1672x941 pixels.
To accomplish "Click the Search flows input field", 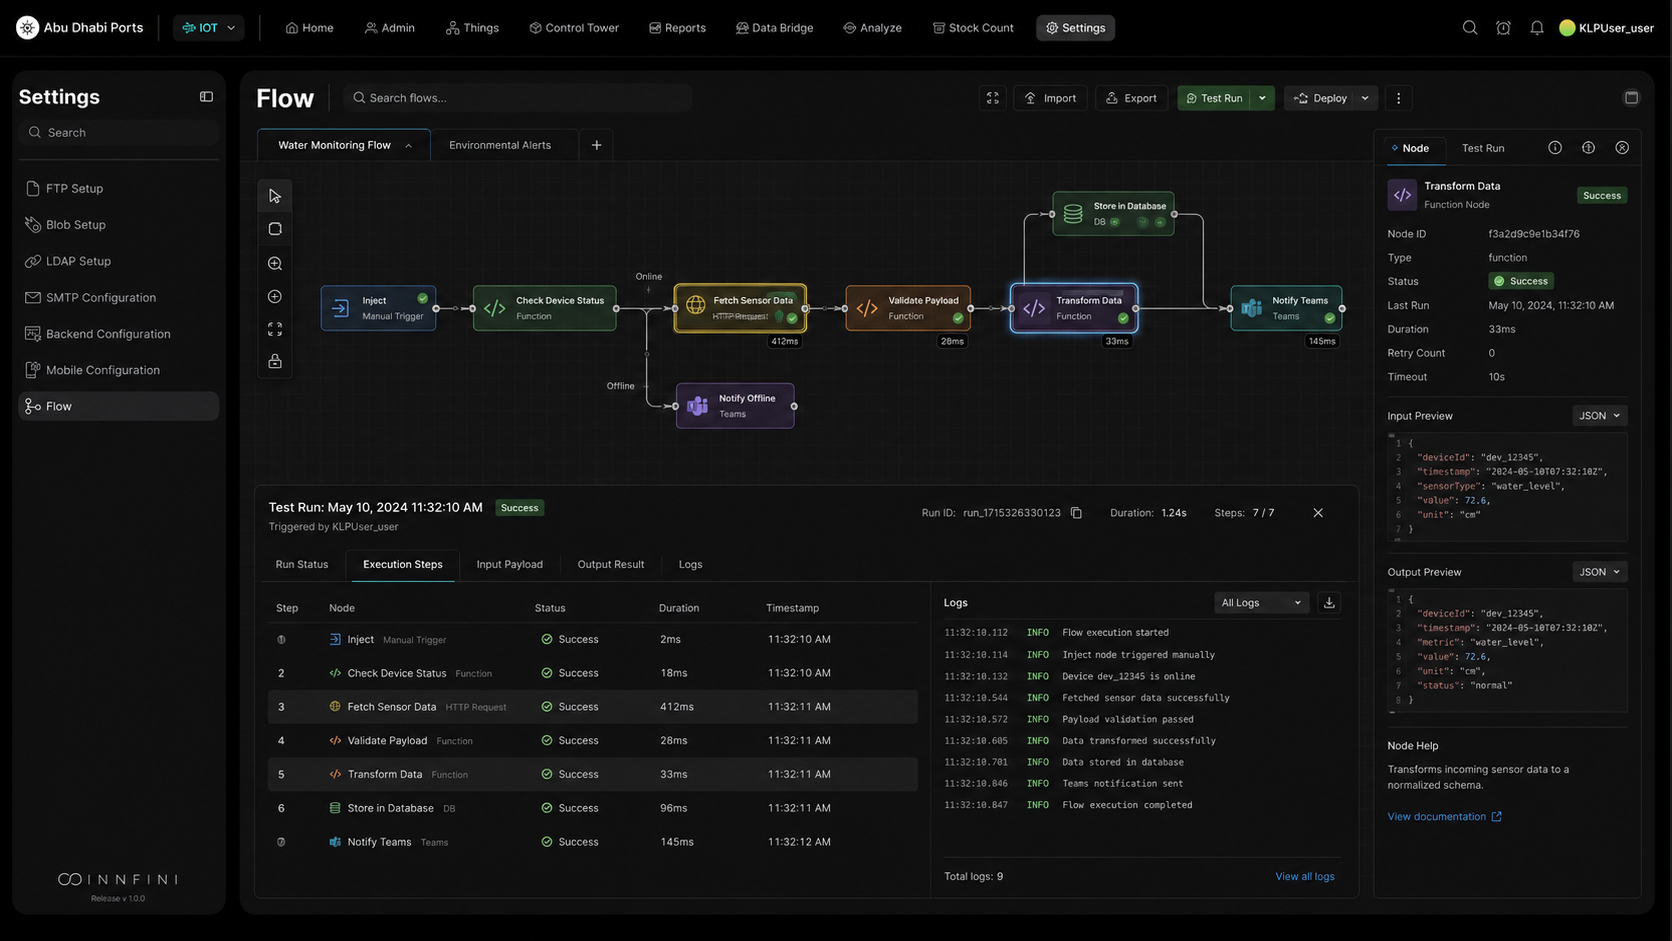I will pyautogui.click(x=518, y=98).
